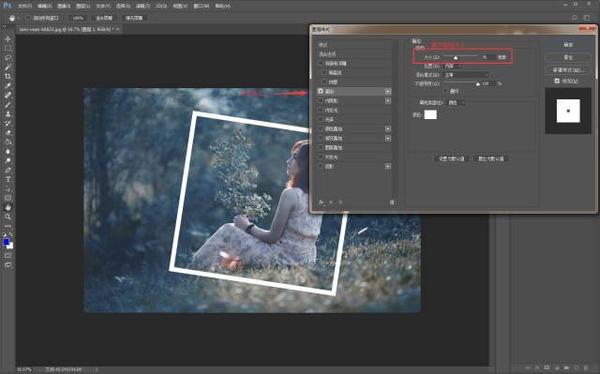Toggle Quick Mask mode icon
This screenshot has width=600, height=374.
(8, 255)
